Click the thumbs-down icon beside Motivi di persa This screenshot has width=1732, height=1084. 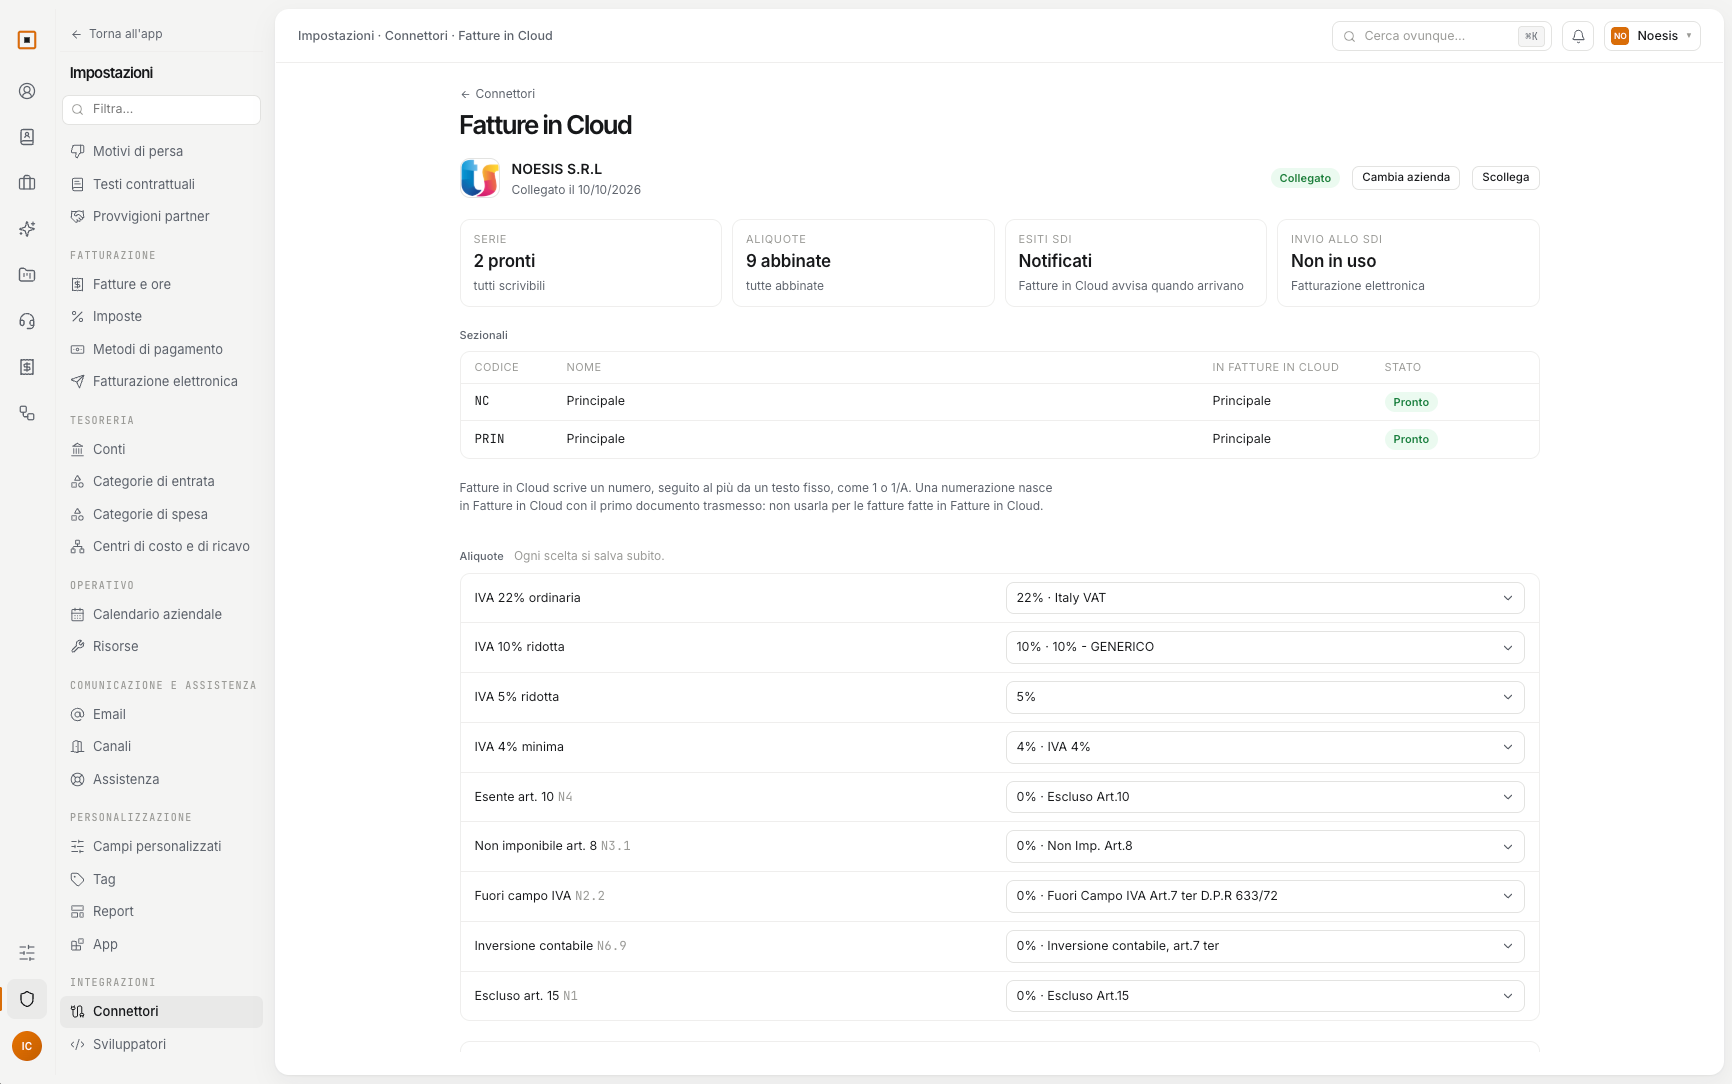tap(78, 152)
